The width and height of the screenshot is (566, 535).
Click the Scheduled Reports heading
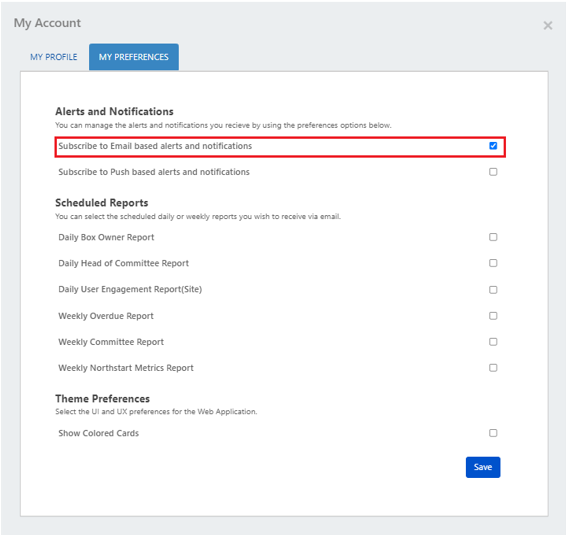click(101, 203)
